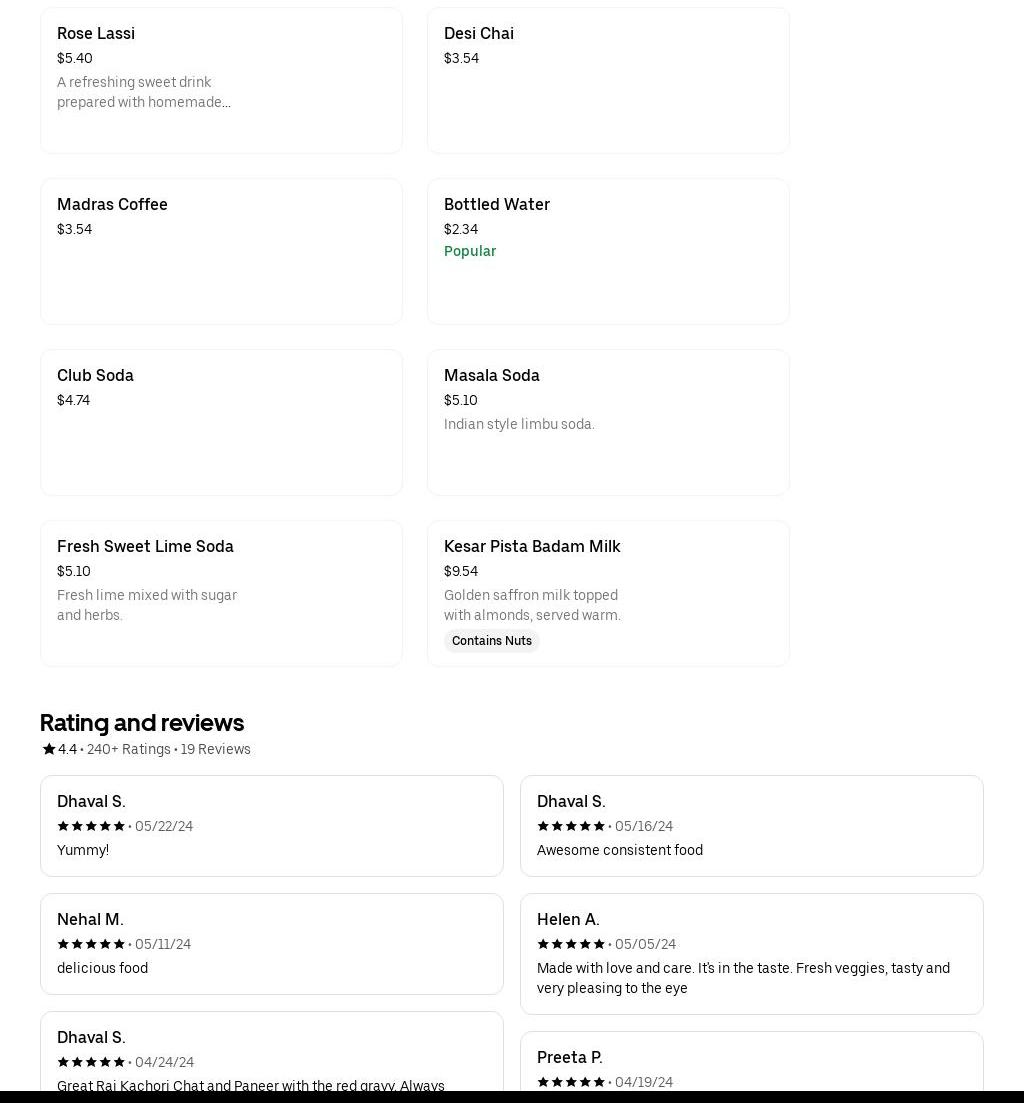Click the star rating on Preeta P. review
Viewport: 1024px width, 1103px height.
click(x=571, y=1082)
